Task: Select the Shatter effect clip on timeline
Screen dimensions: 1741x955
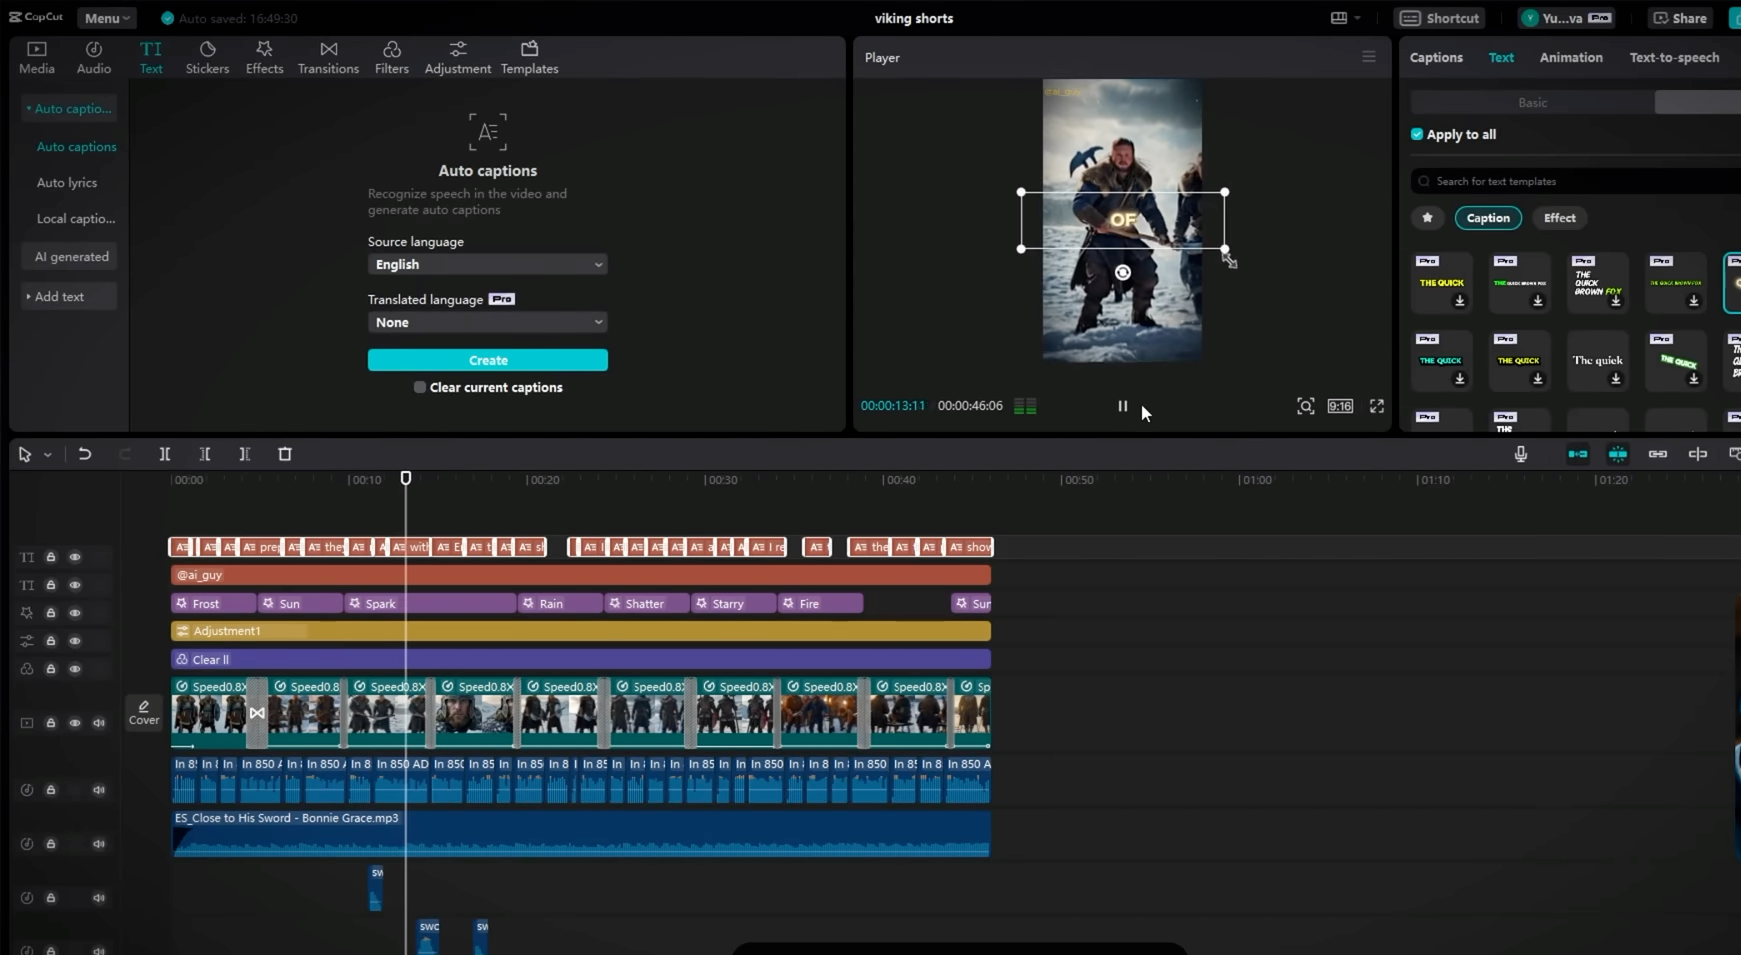Action: [x=646, y=604]
